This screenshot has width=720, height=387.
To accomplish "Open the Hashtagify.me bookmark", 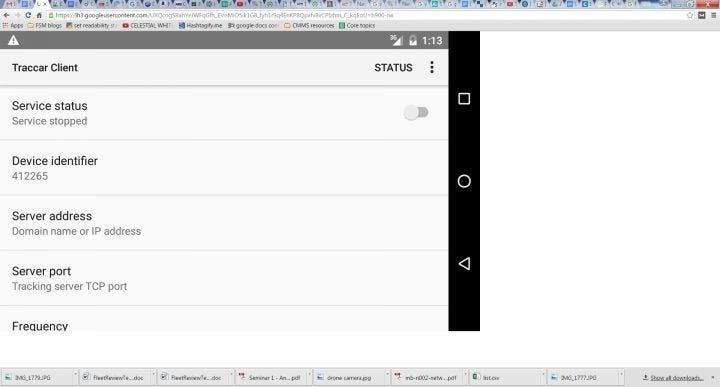I will pos(200,26).
